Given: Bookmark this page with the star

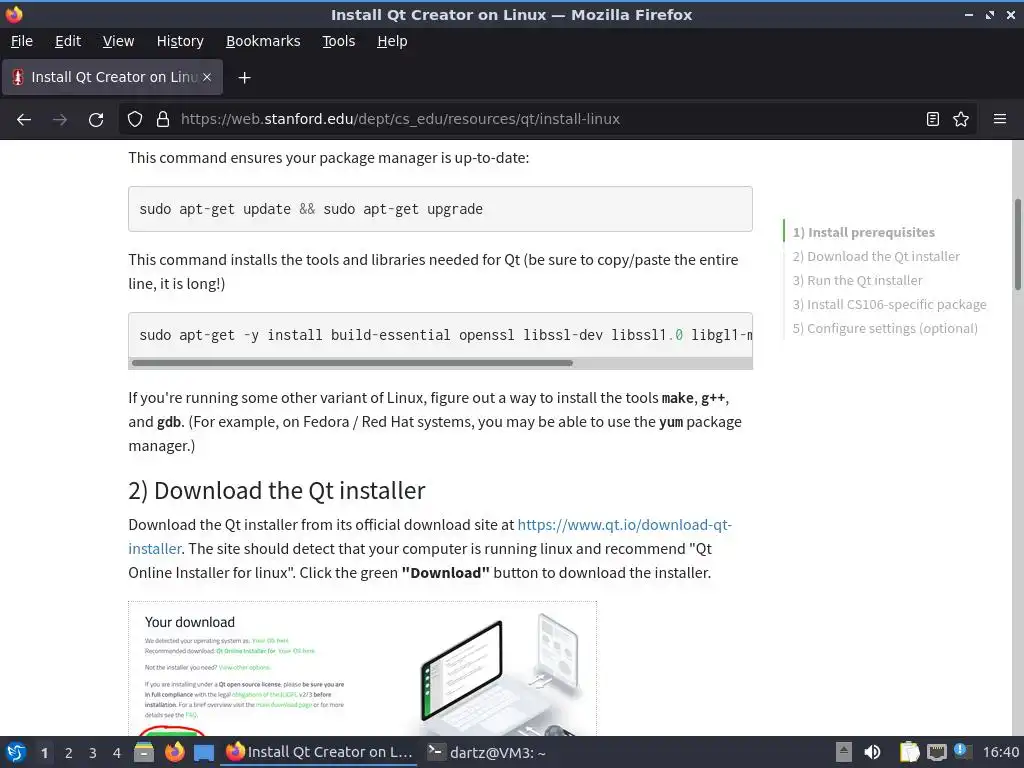Looking at the screenshot, I should (x=961, y=119).
